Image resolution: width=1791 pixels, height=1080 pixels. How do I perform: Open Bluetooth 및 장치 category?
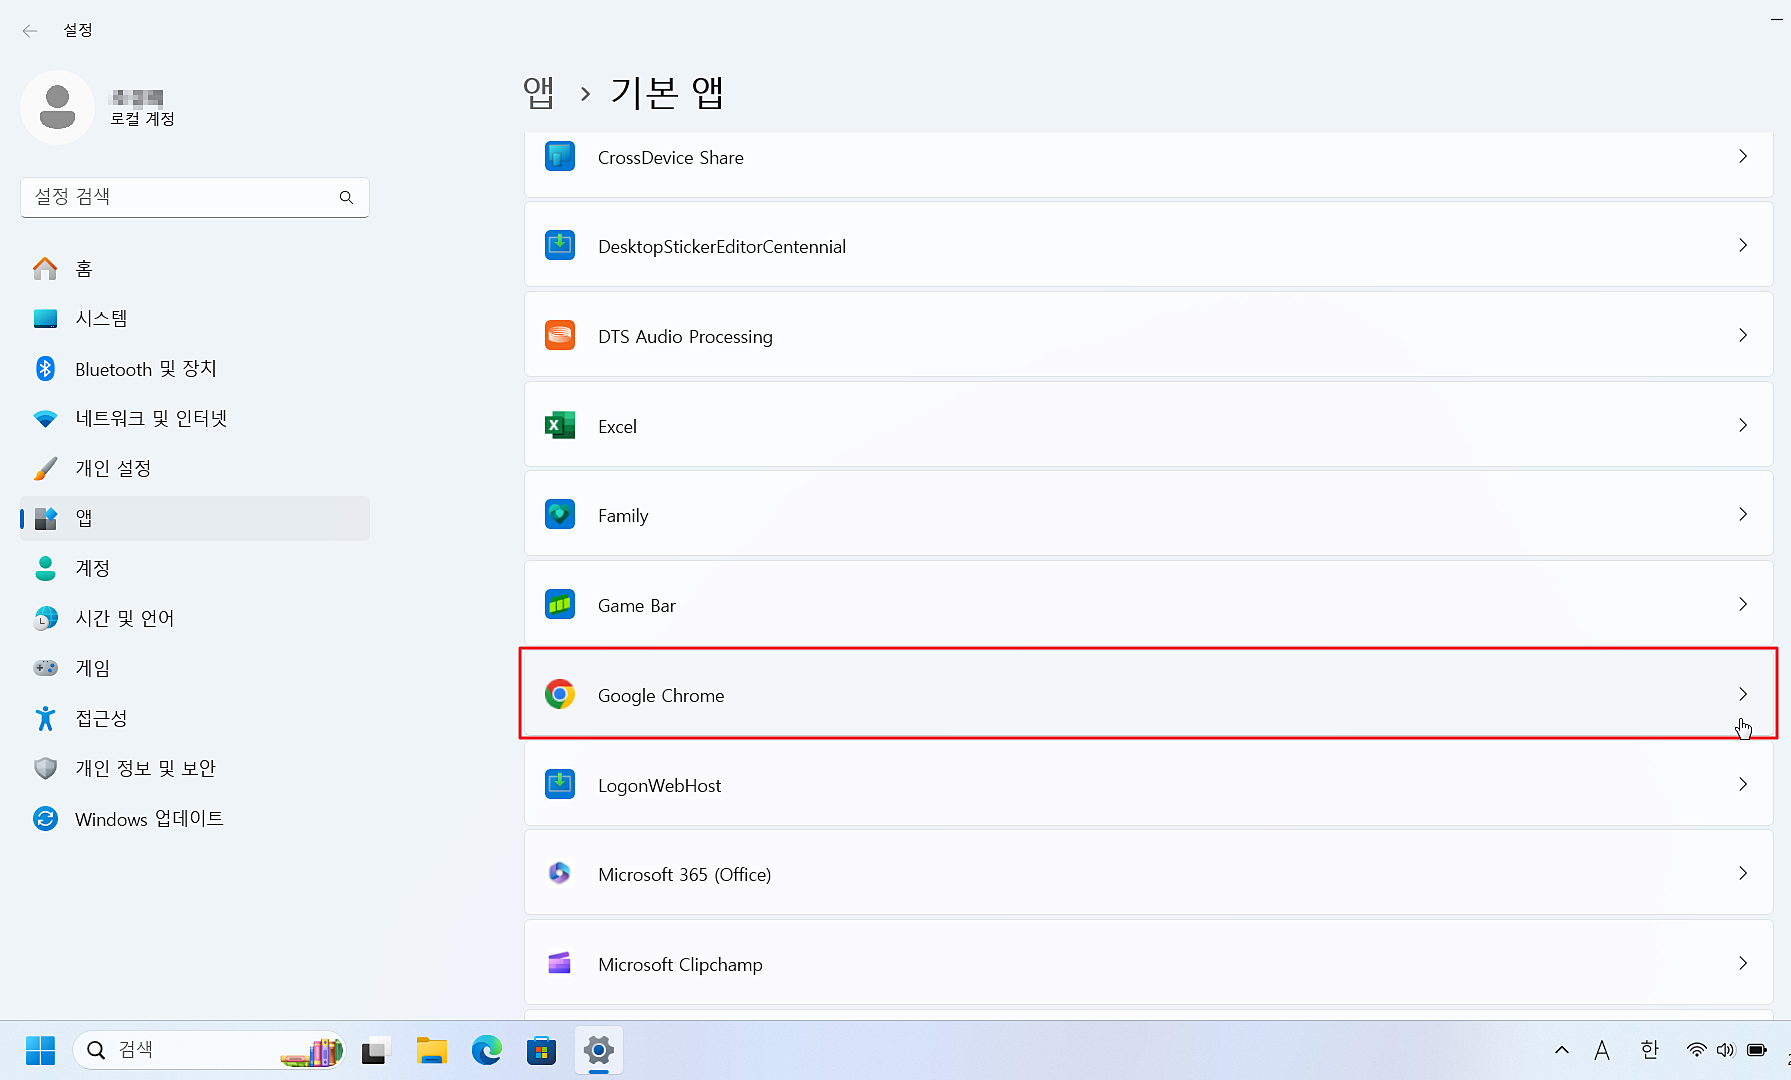pyautogui.click(x=195, y=368)
